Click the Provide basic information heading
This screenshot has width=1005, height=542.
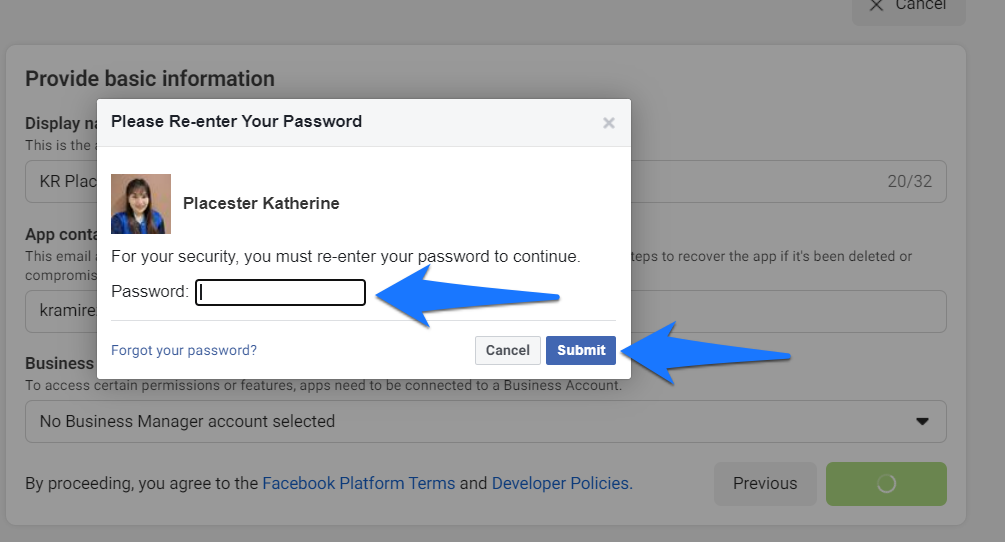150,79
